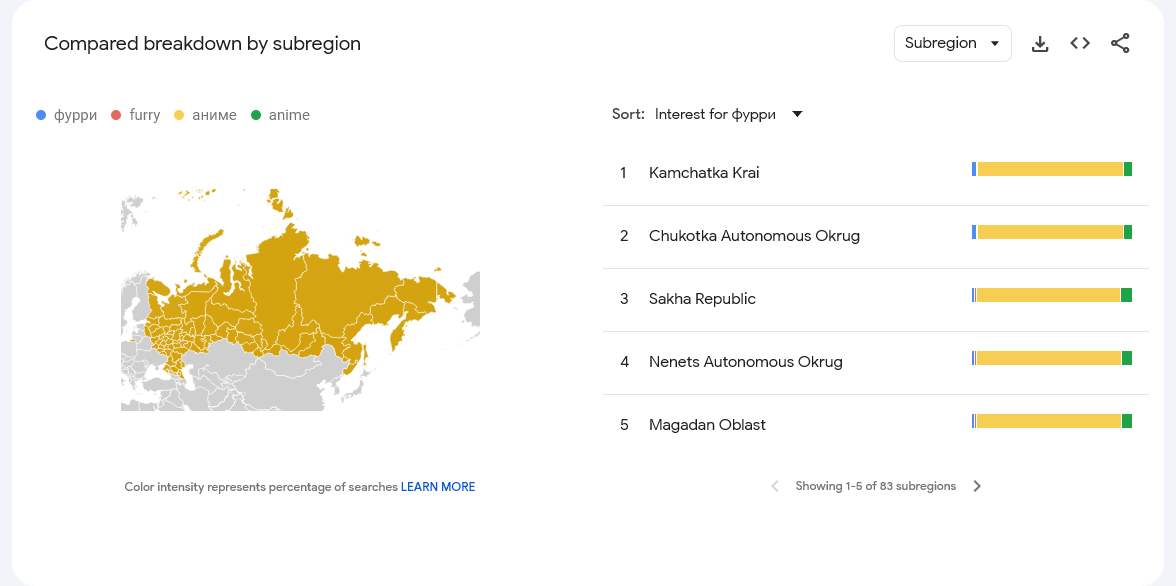Click the sort dropdown arrow

797,114
